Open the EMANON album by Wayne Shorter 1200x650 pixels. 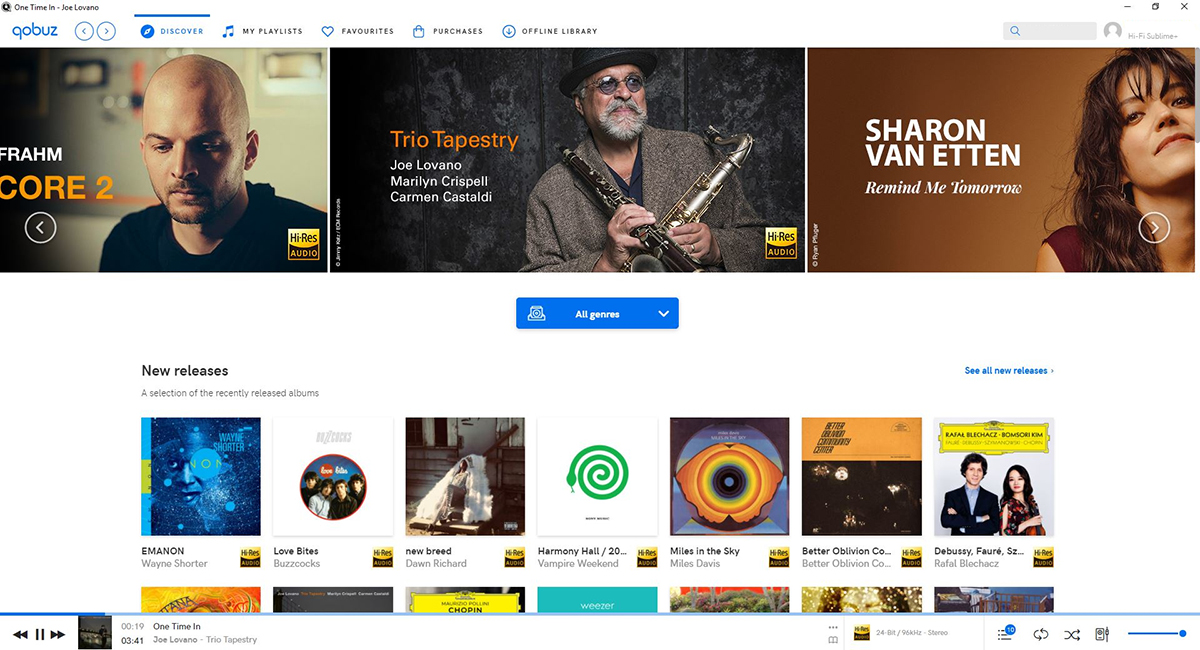pyautogui.click(x=200, y=477)
